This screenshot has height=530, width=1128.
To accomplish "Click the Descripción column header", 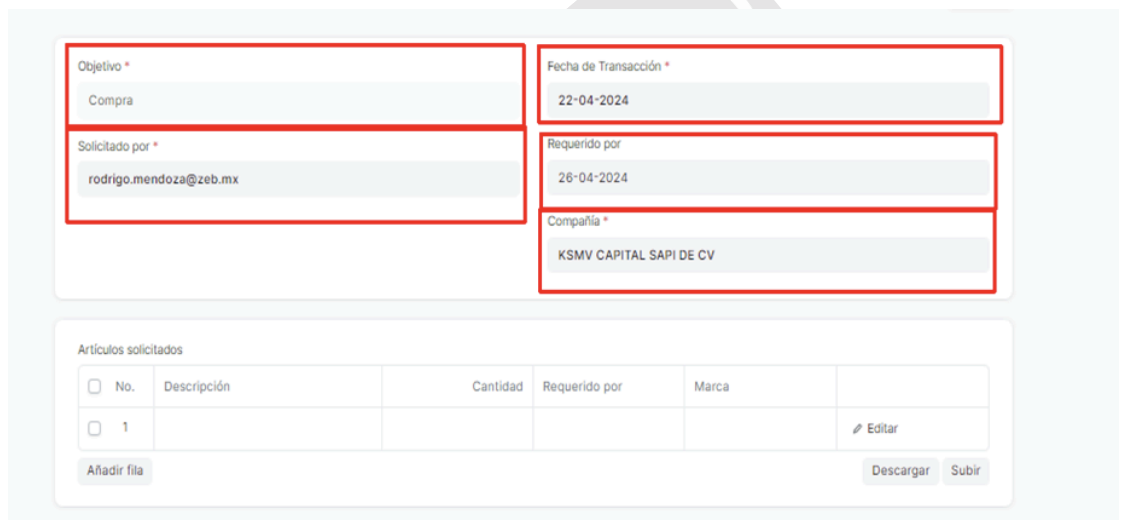I will coord(197,387).
